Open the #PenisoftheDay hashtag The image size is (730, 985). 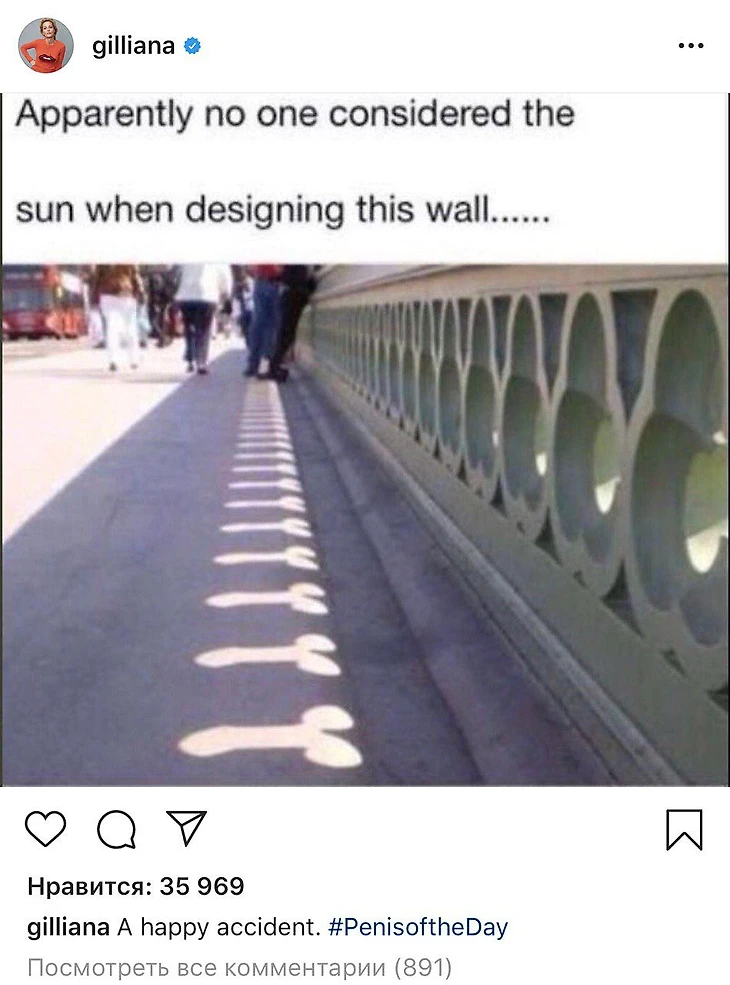click(x=418, y=927)
